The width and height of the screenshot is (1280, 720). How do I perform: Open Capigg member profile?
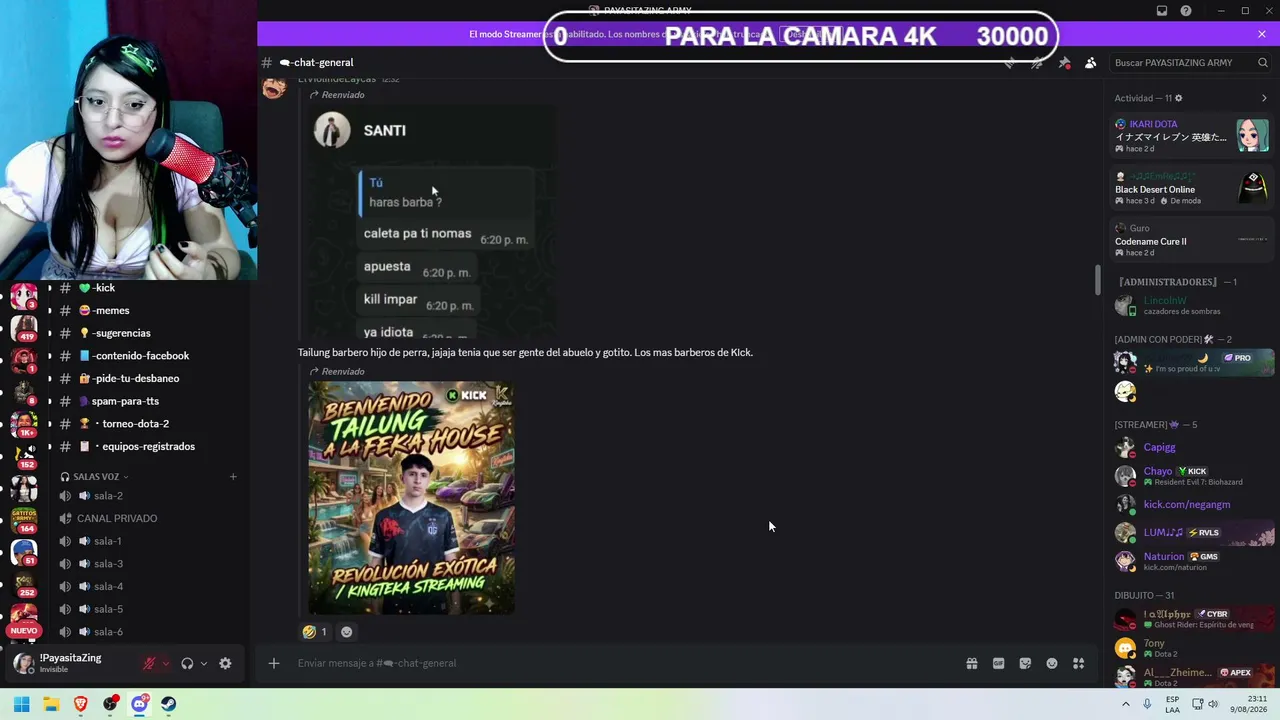[x=1192, y=447]
